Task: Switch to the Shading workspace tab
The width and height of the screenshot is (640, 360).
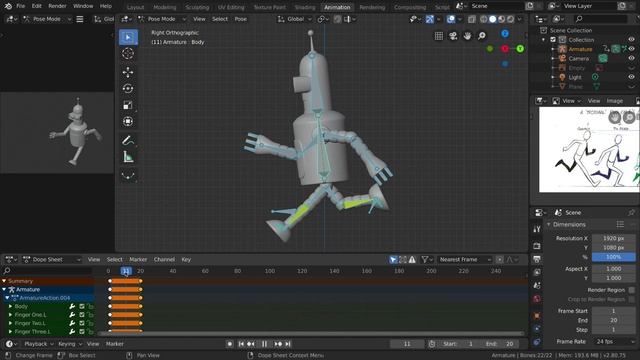Action: 305,7
